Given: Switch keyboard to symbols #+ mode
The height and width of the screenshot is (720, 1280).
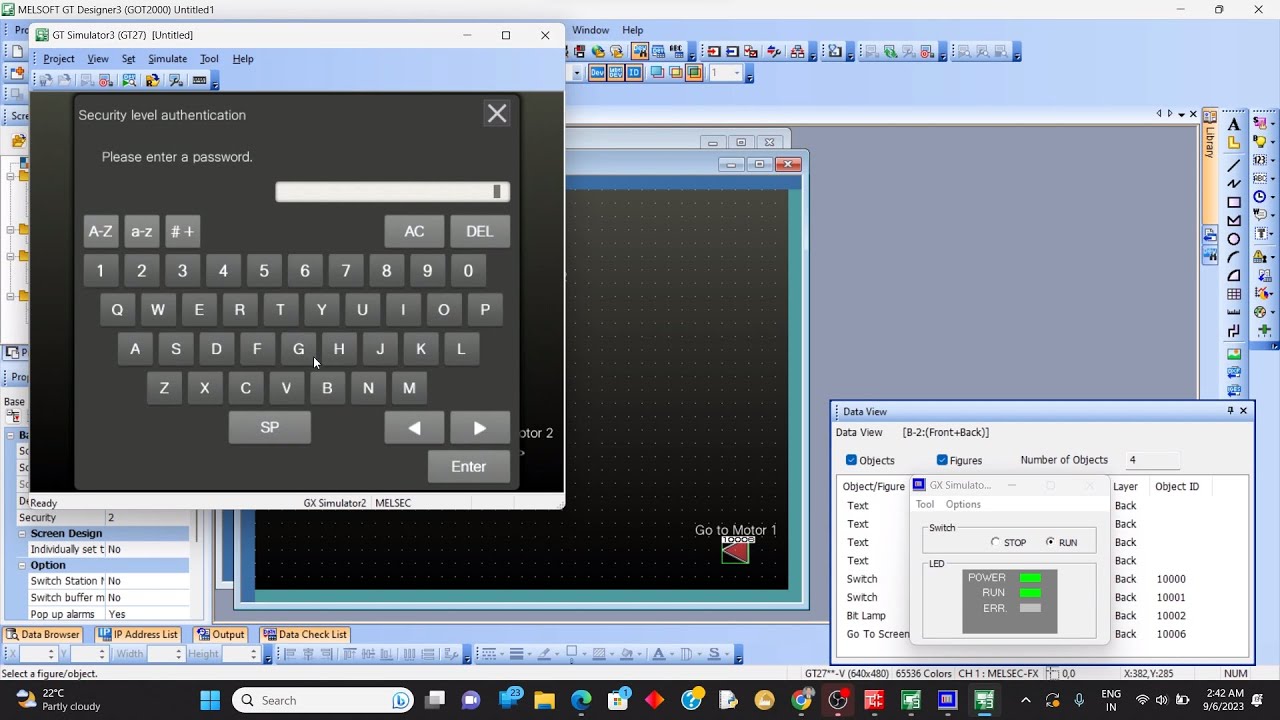Looking at the screenshot, I should click(x=183, y=231).
